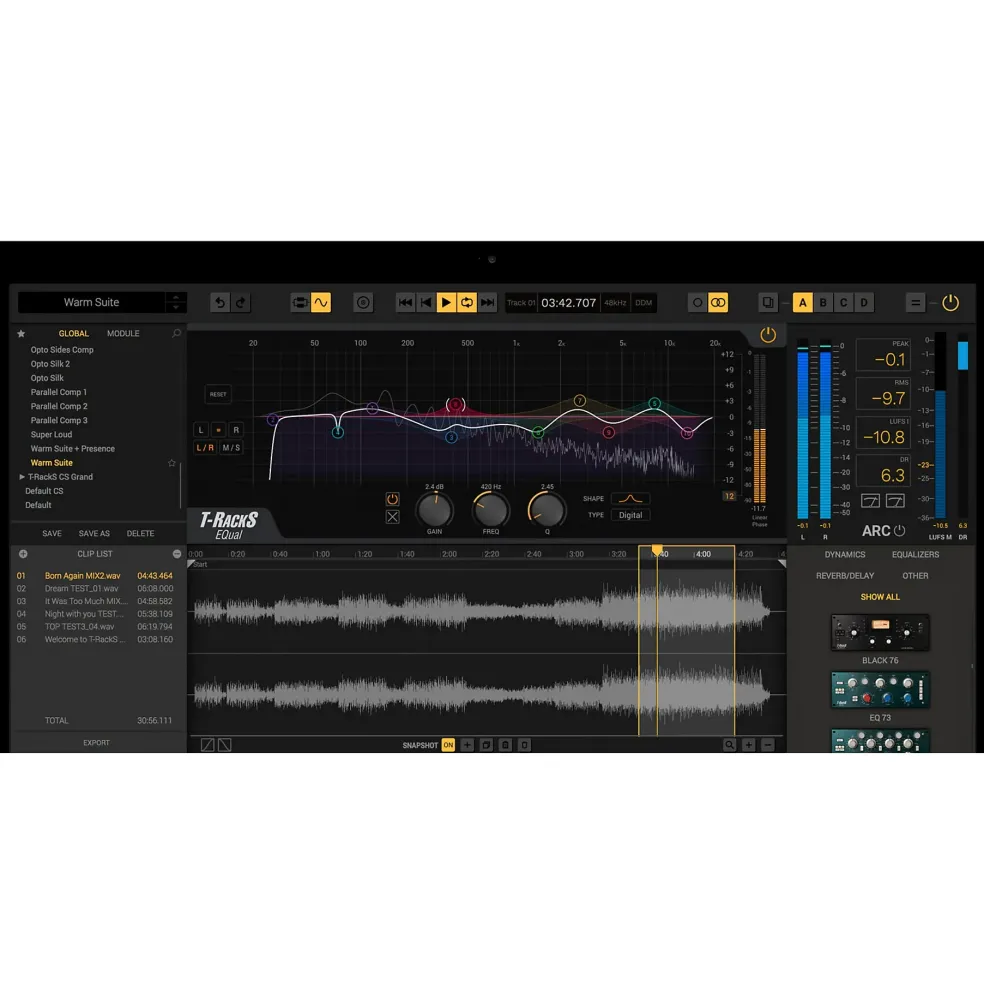Screen dimensions: 984x985
Task: Turn SNAPSHOT ON toggle off
Action: pyautogui.click(x=448, y=745)
